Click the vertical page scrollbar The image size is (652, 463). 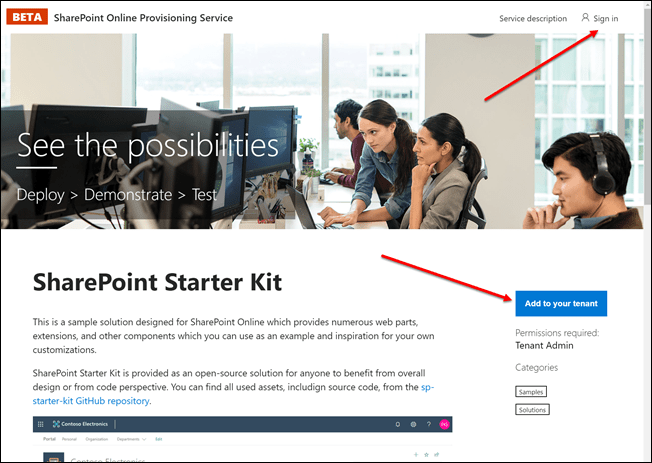647,231
